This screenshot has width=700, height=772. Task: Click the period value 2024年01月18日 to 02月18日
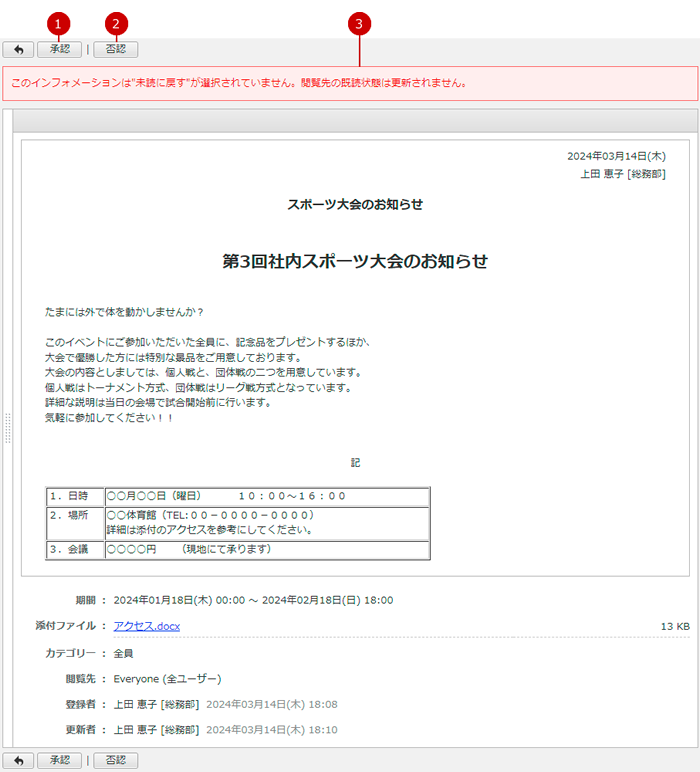254,600
